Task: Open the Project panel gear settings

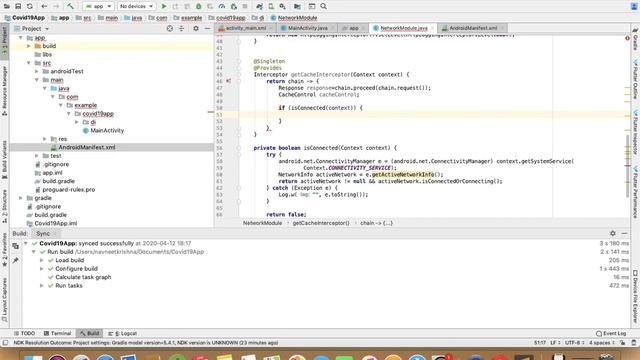Action: pos(196,28)
